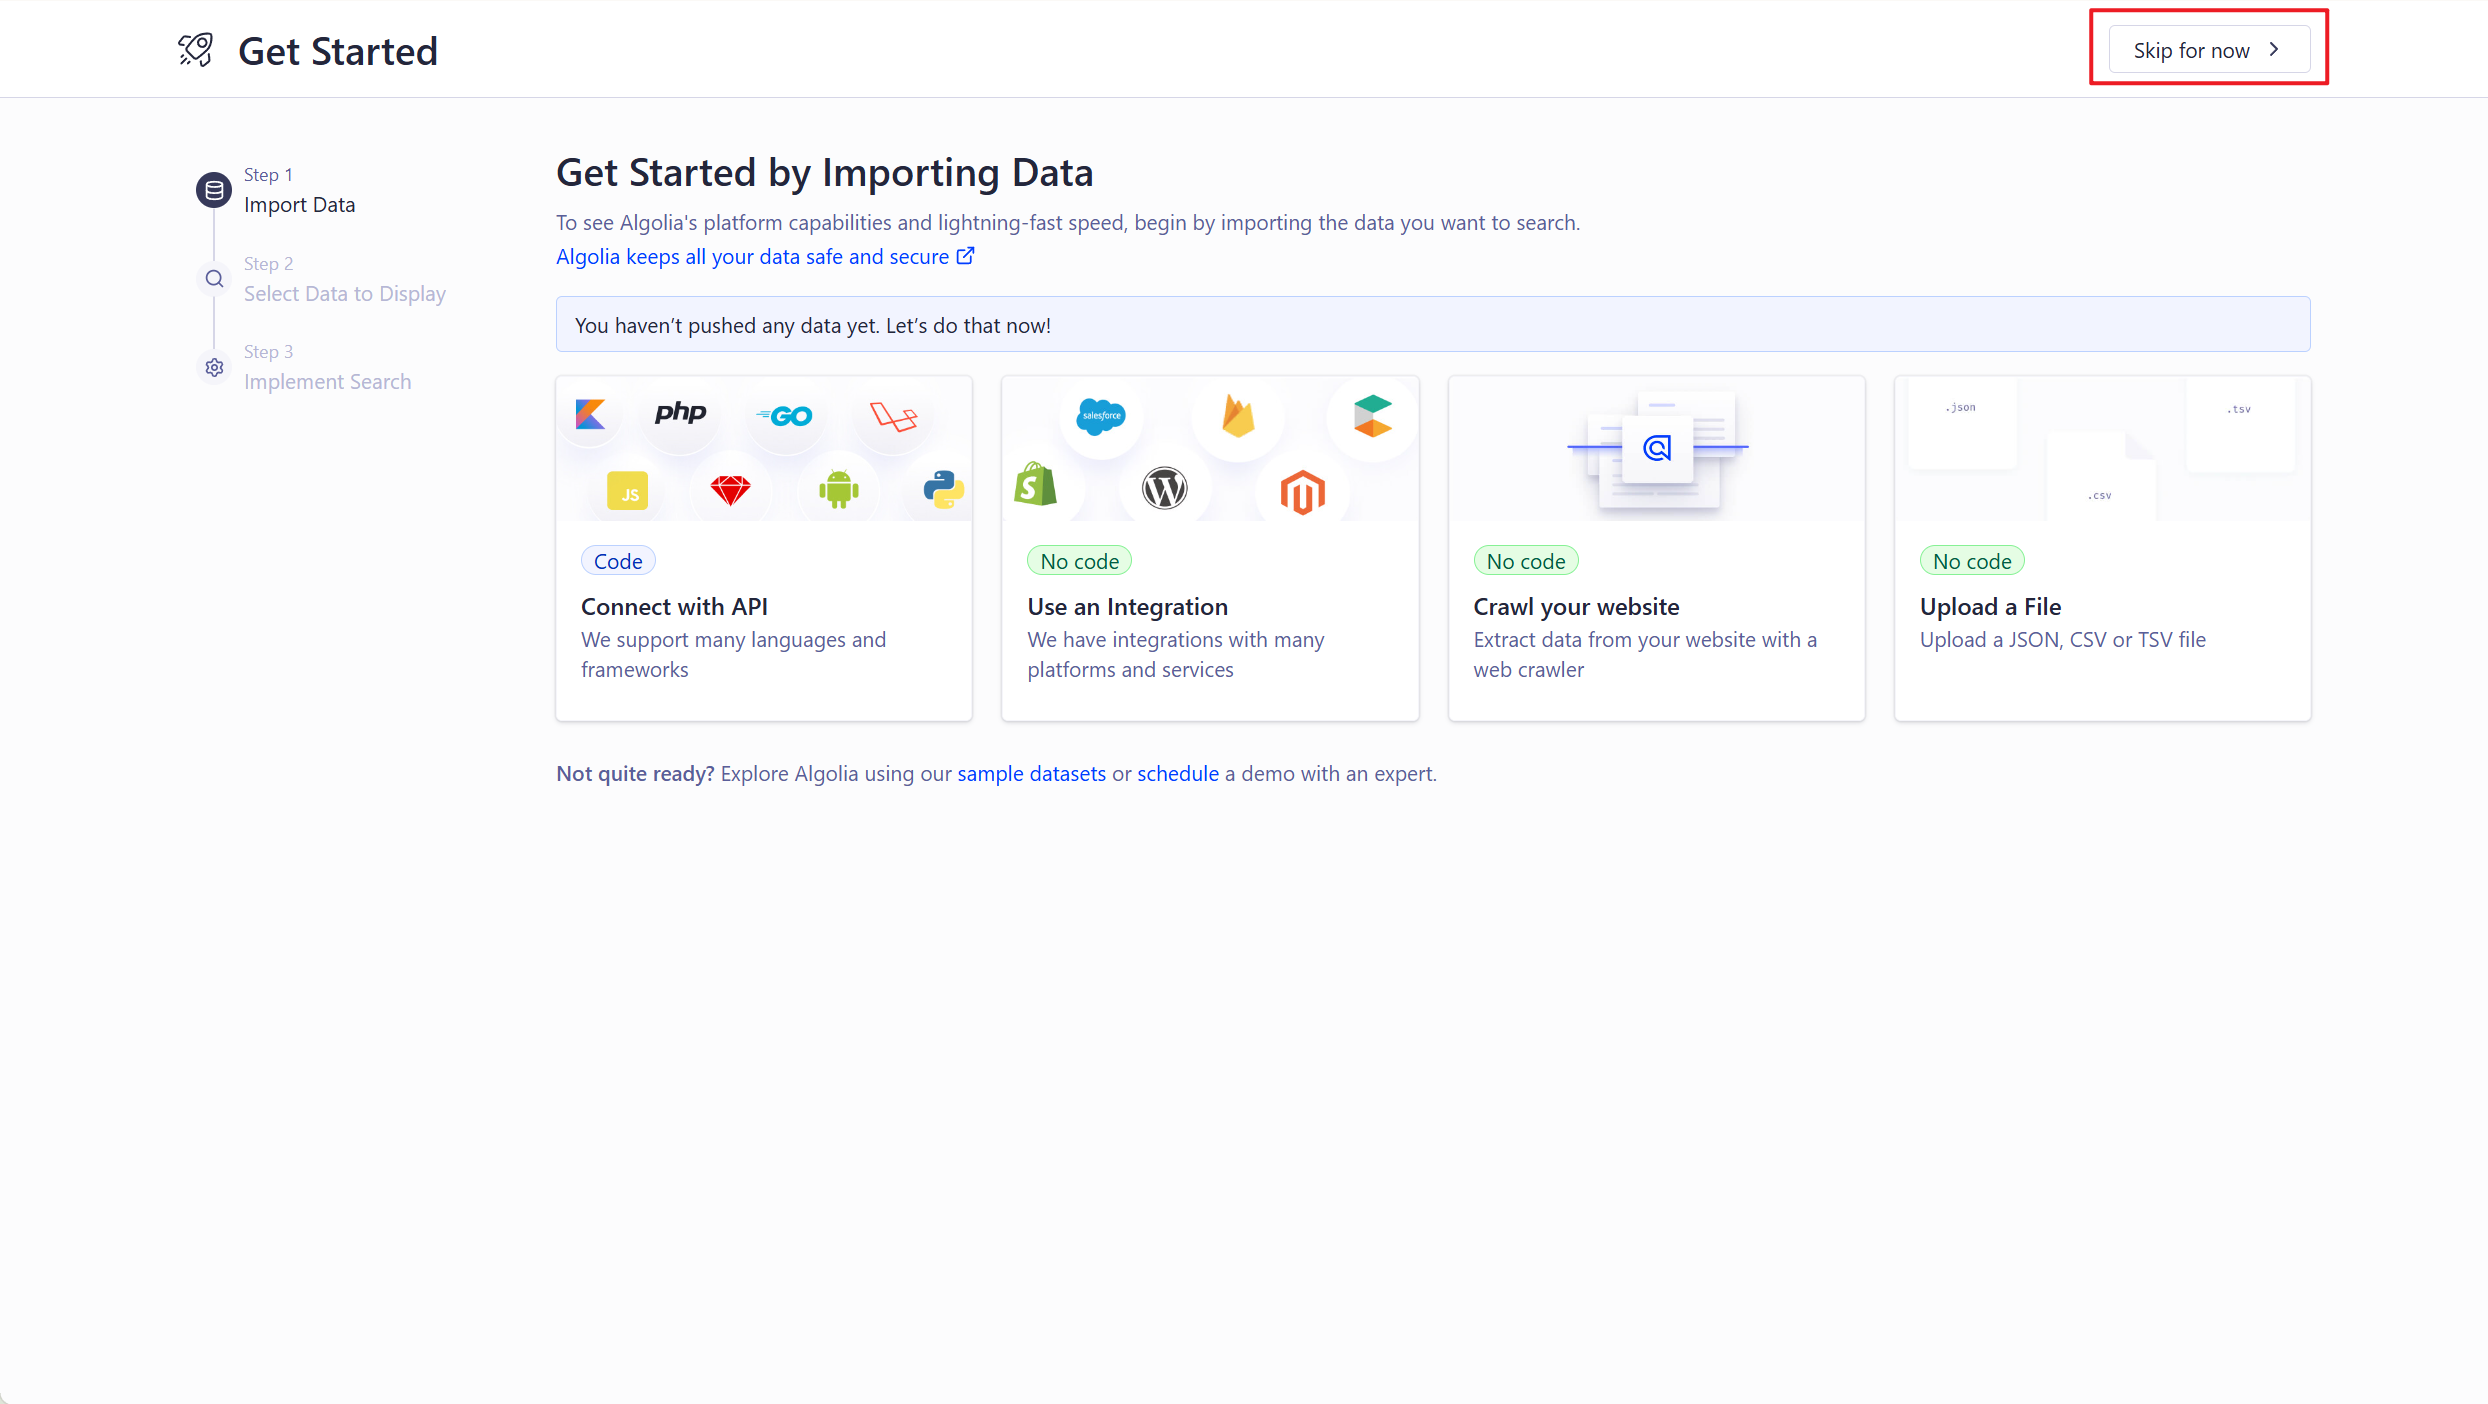Go to the Implement Search step

(x=327, y=381)
